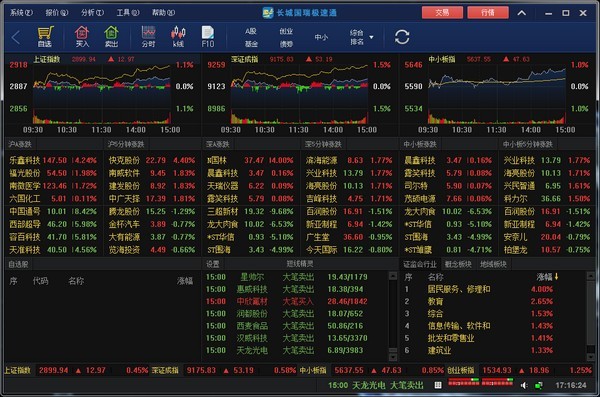This screenshot has width=600, height=397.
Task: Open the F10 company info icon
Action: (x=207, y=37)
